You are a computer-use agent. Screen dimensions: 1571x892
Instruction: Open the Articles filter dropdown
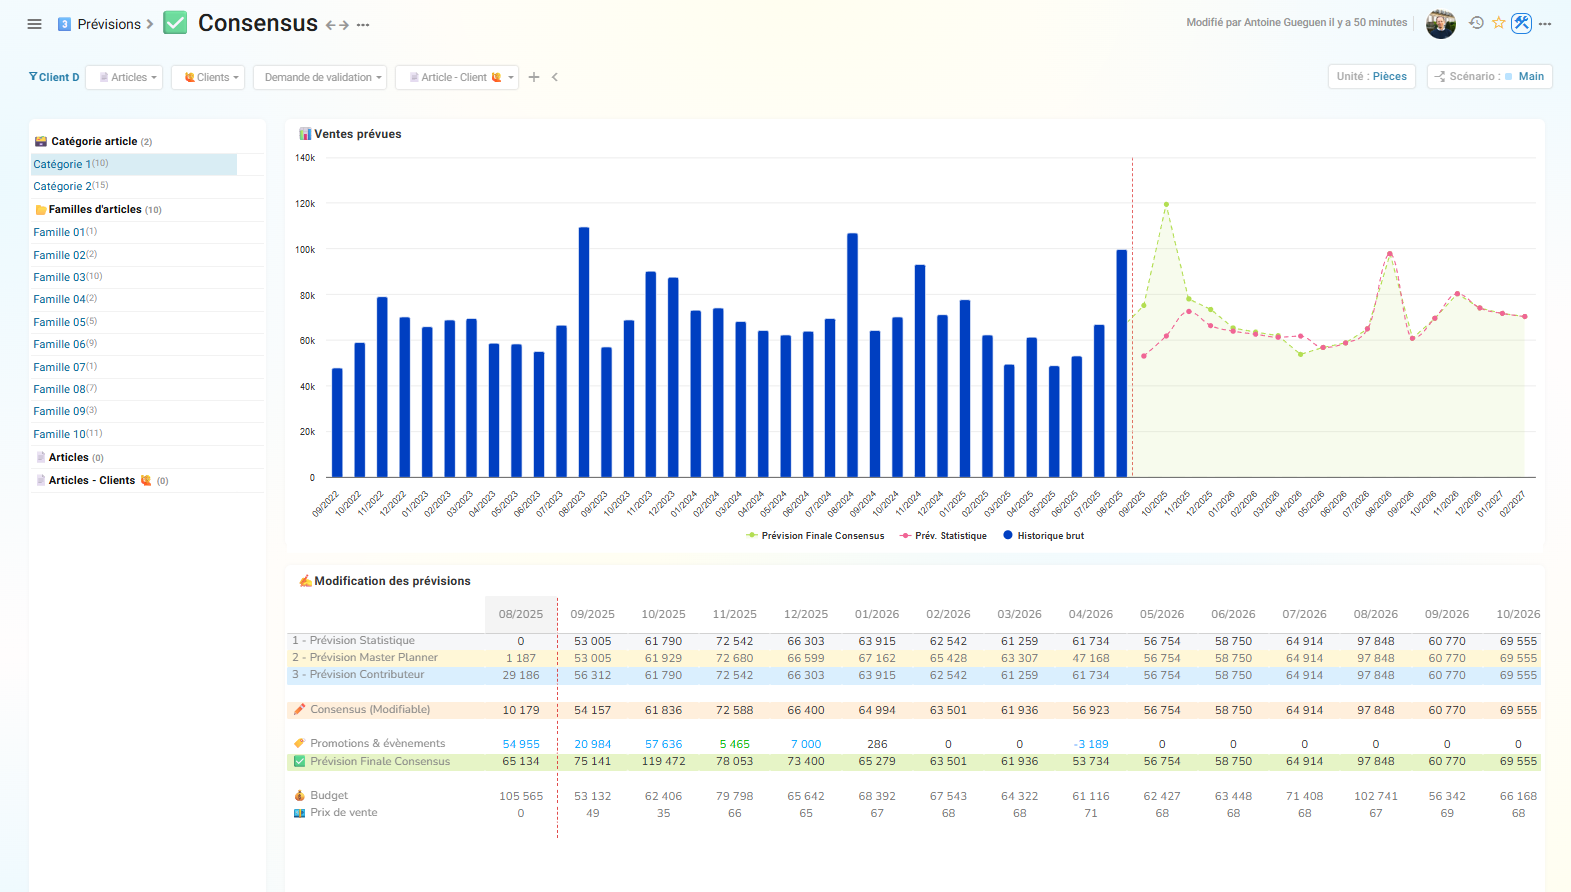(x=125, y=77)
